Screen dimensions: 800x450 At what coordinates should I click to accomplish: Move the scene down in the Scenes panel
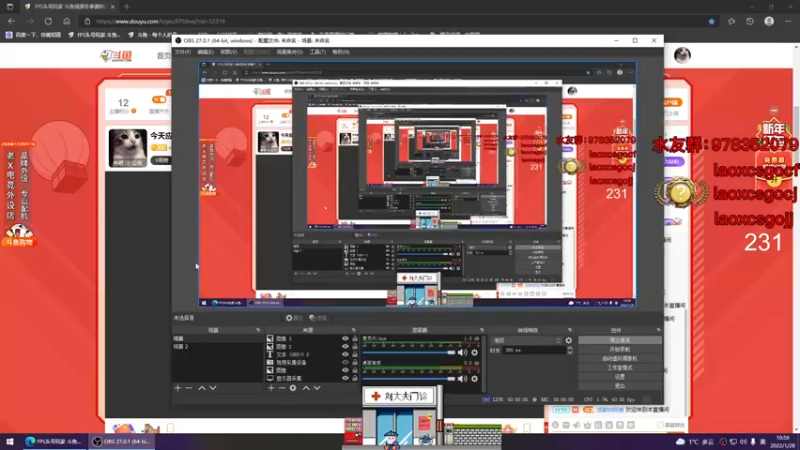(213, 388)
